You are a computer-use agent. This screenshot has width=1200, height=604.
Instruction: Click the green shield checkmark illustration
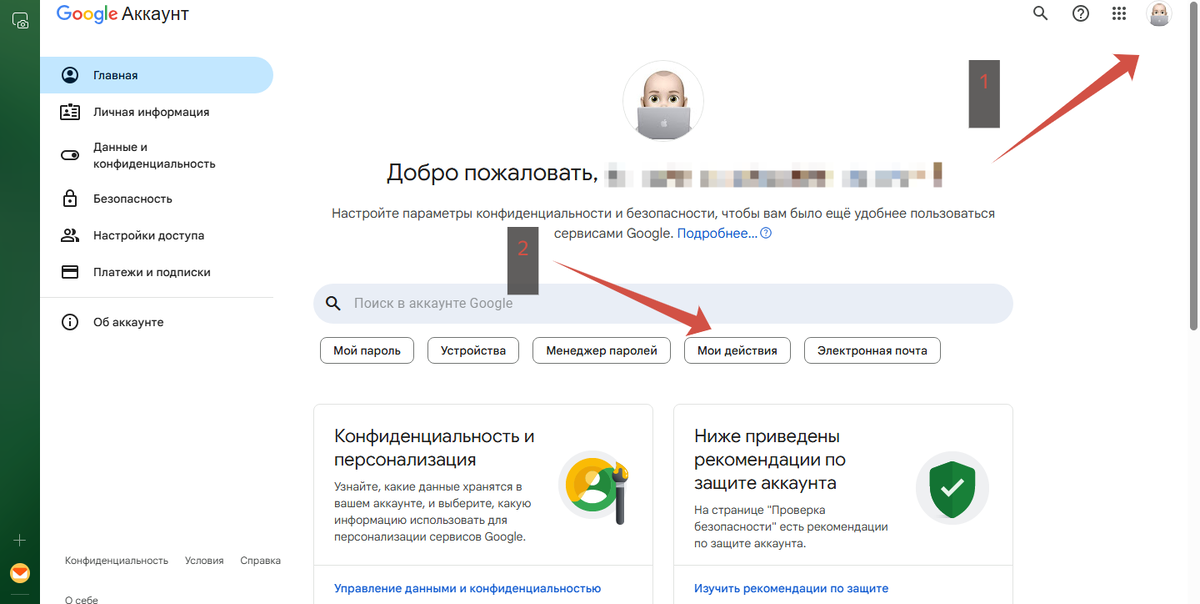[x=952, y=488]
